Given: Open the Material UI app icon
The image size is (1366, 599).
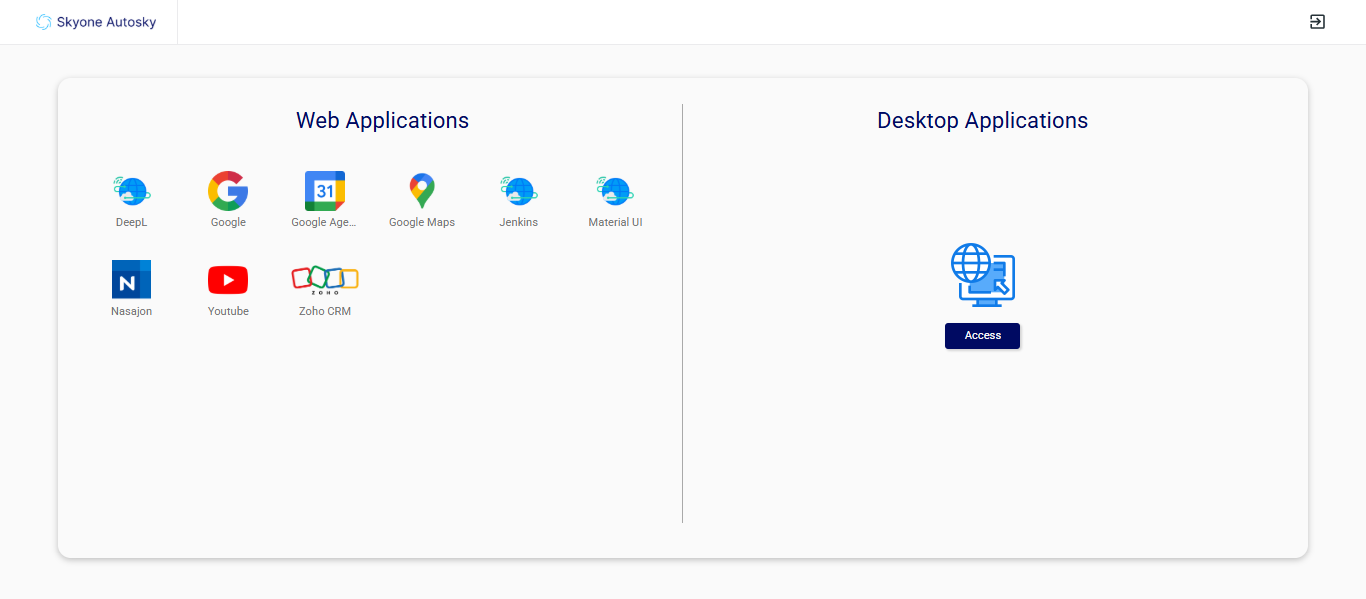Looking at the screenshot, I should click(615, 190).
